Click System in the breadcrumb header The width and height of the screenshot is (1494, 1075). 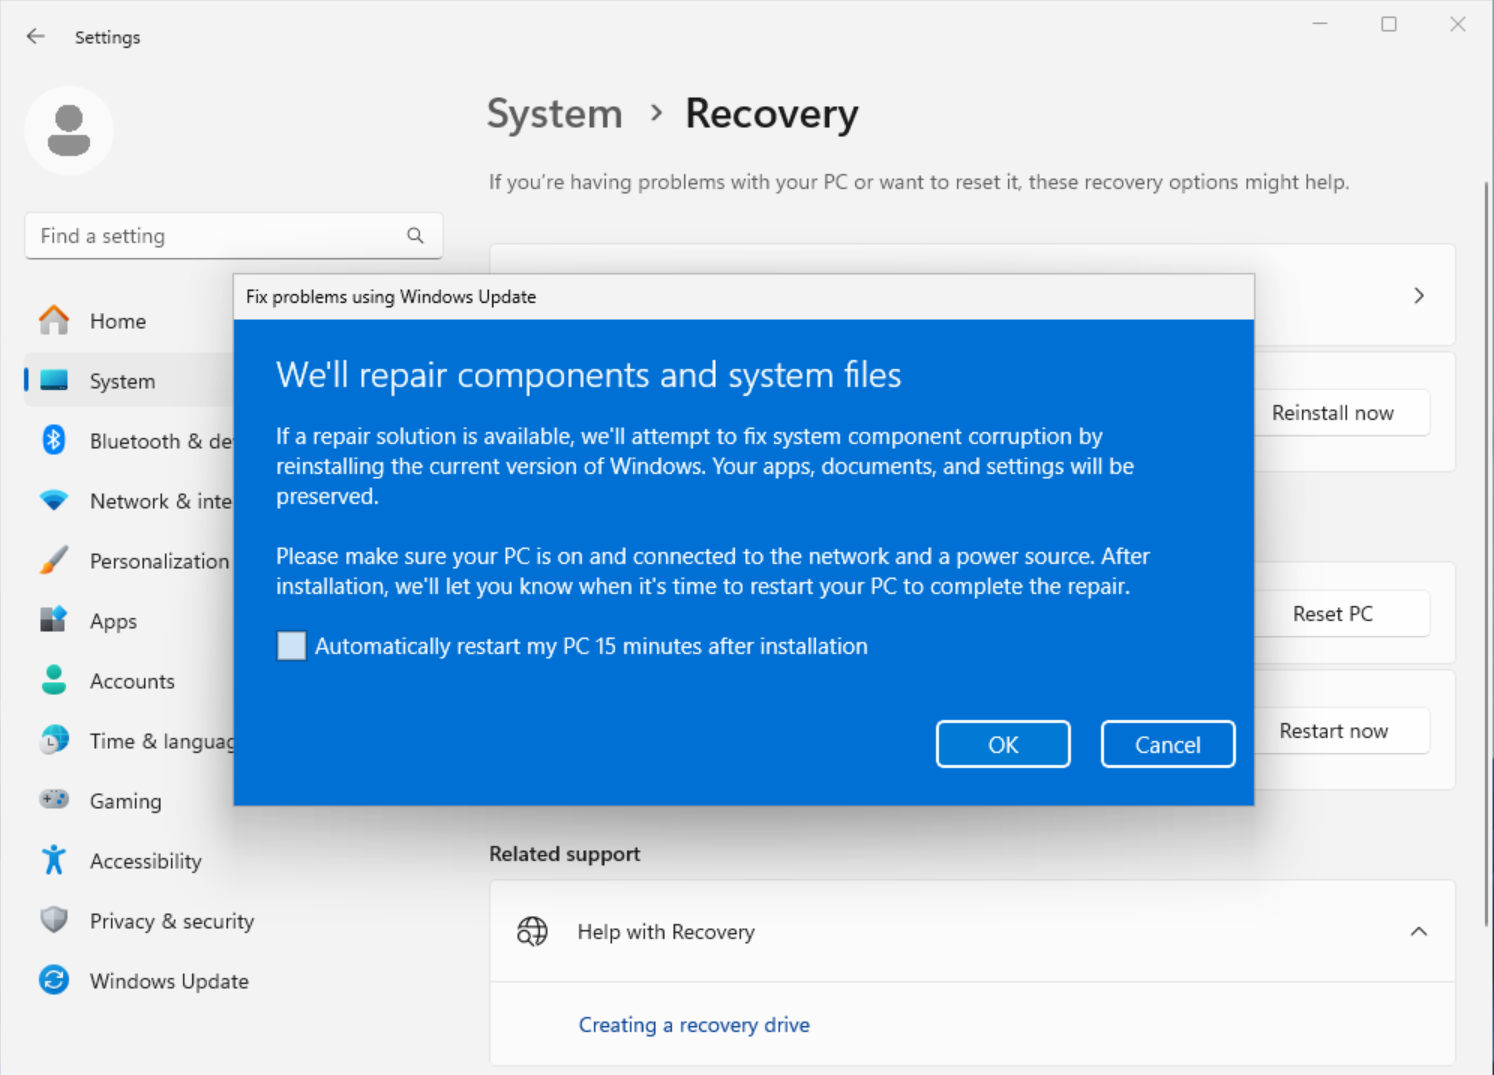click(x=554, y=114)
